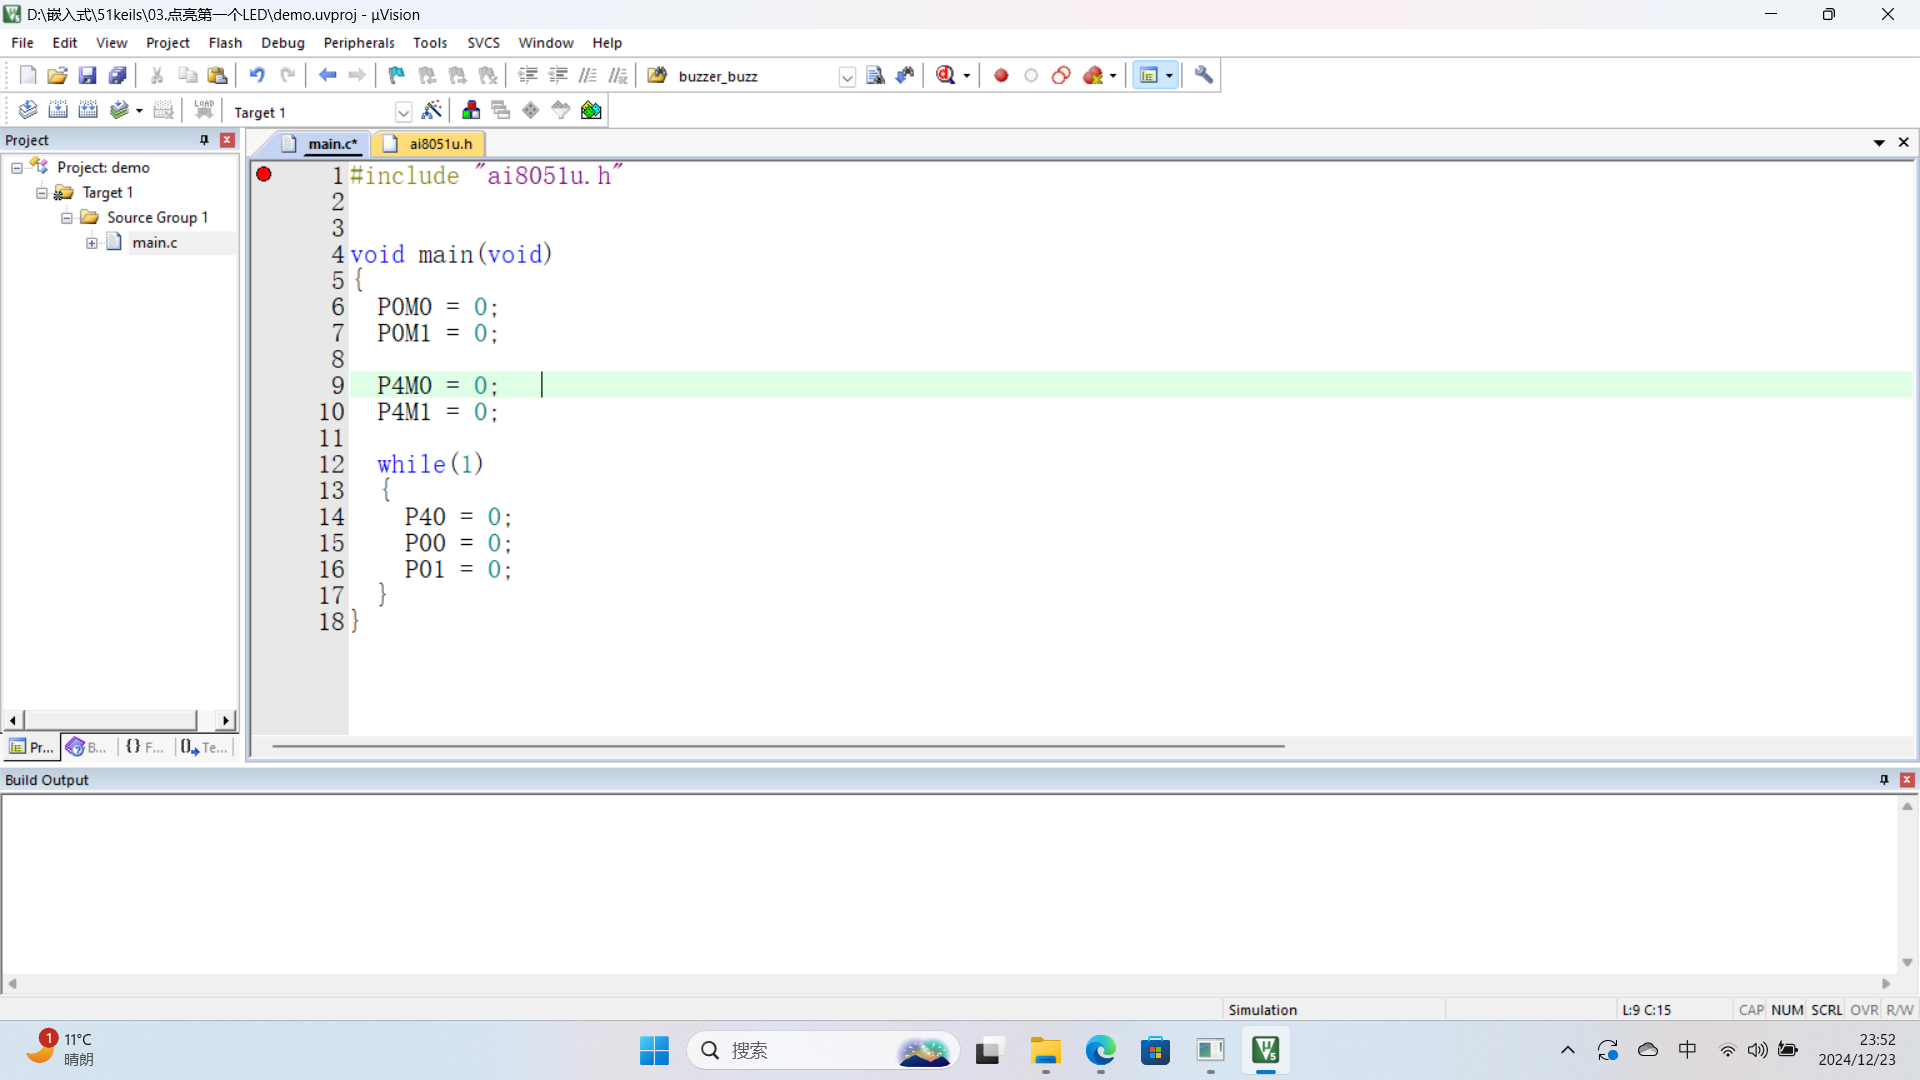Disable all breakpoints icon
The width and height of the screenshot is (1920, 1080).
pyautogui.click(x=1061, y=75)
